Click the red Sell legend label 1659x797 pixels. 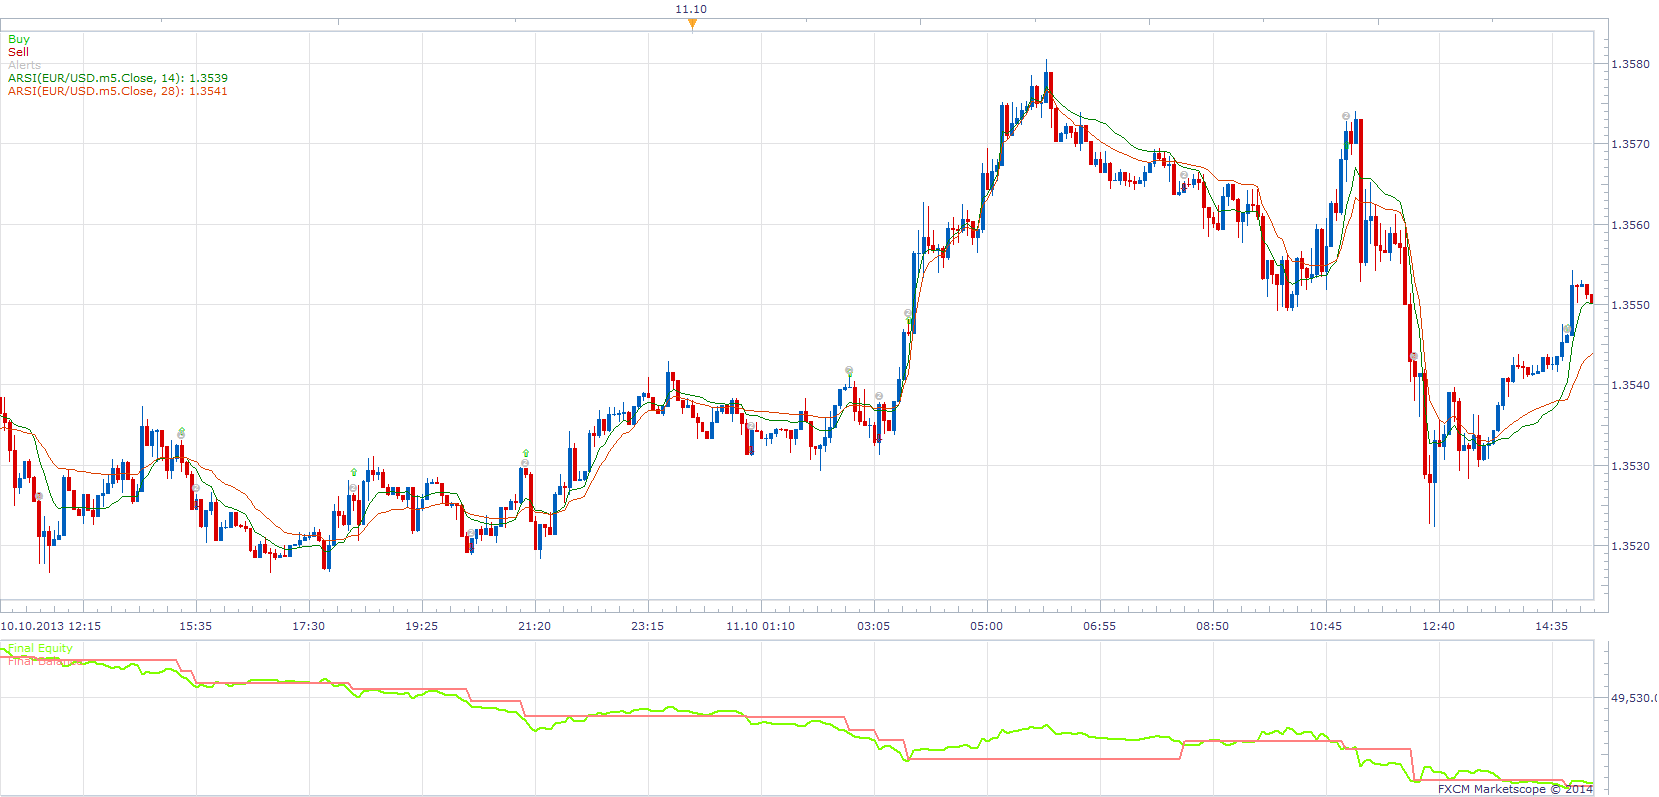coord(18,52)
